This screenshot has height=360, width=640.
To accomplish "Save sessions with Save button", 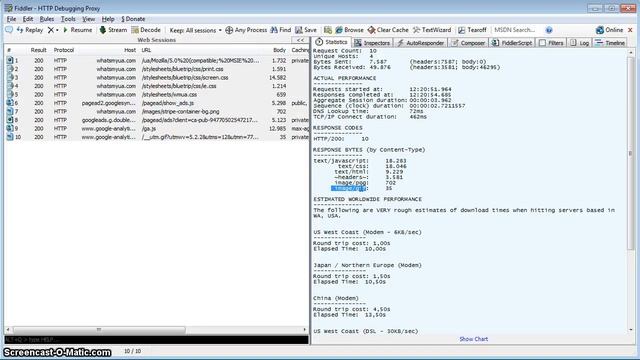I will tap(306, 30).
